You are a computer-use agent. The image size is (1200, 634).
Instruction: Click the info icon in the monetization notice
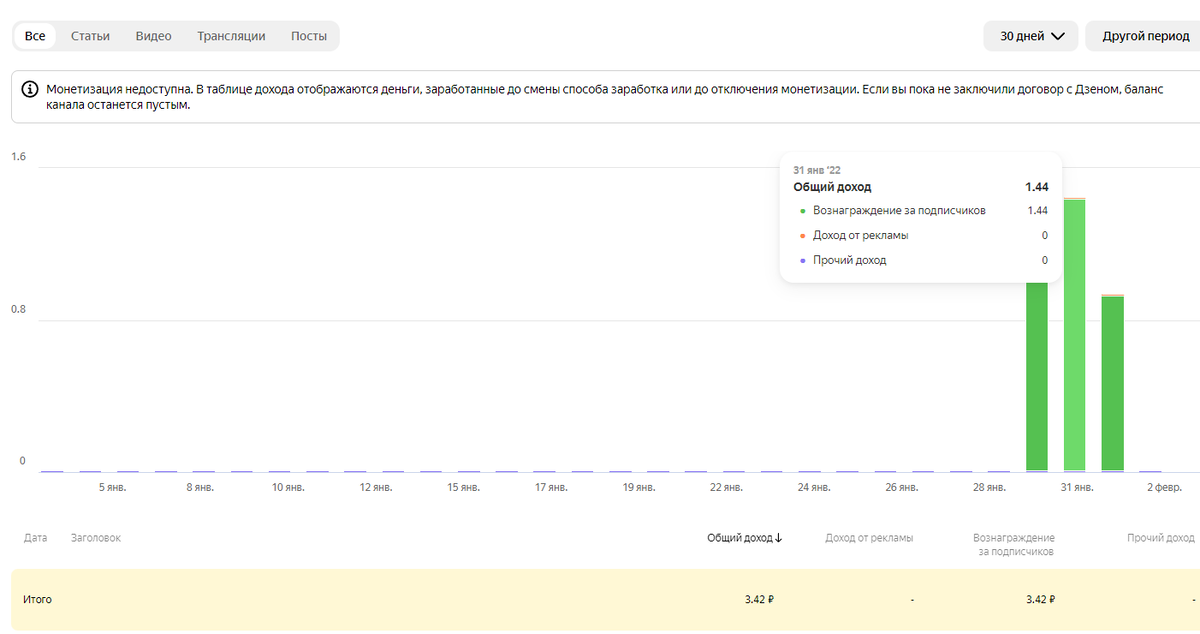(x=30, y=89)
